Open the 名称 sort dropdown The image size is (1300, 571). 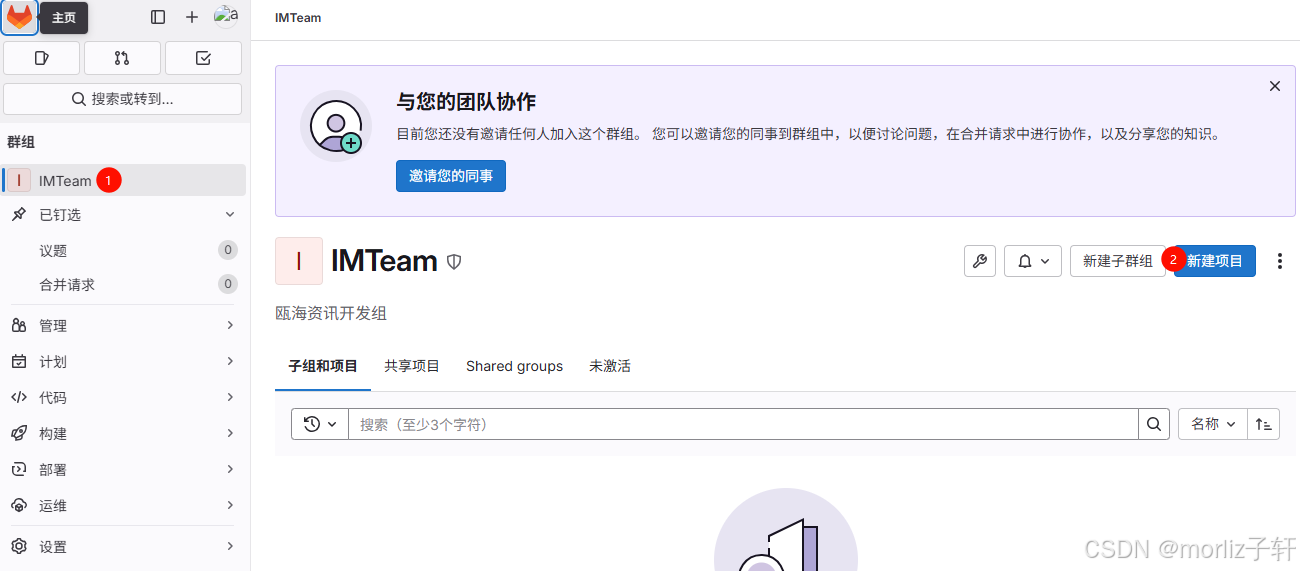[1213, 424]
